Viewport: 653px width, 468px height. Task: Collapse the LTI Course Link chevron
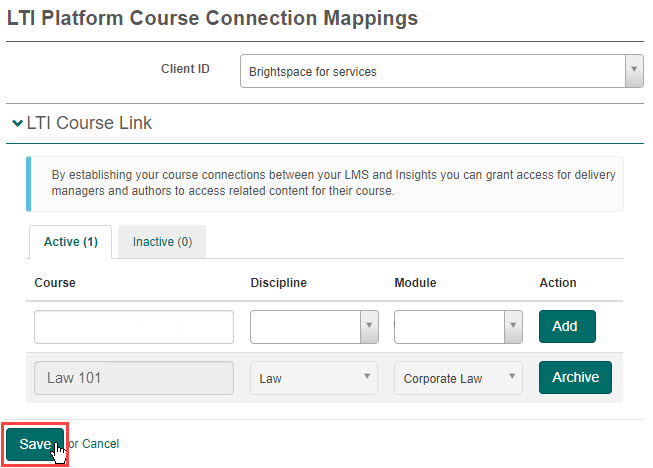point(17,124)
